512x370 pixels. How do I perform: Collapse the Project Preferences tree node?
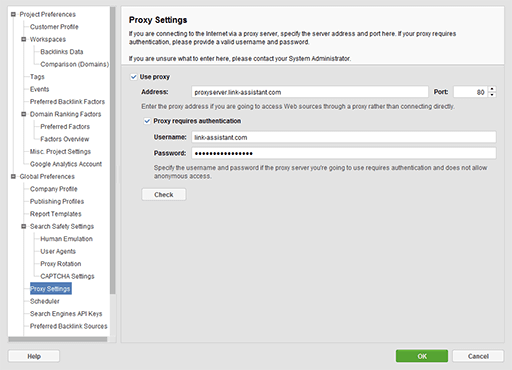point(13,14)
